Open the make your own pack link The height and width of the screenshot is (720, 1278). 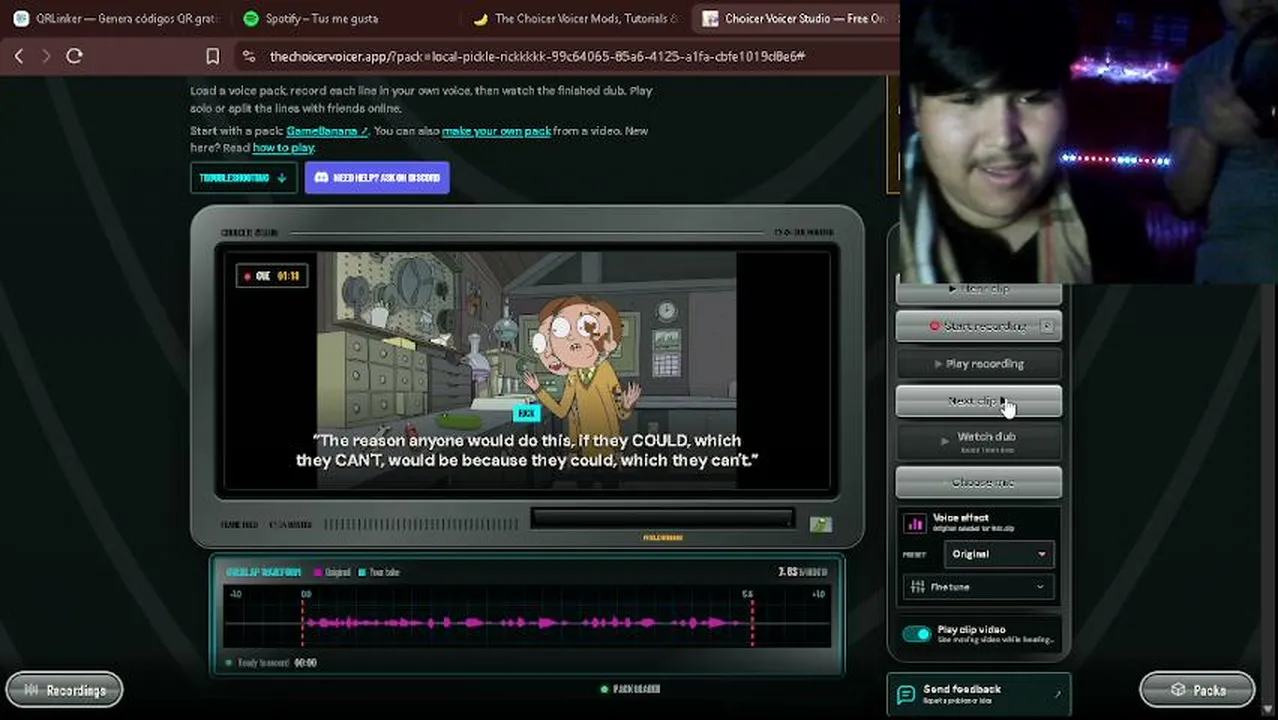(x=496, y=131)
